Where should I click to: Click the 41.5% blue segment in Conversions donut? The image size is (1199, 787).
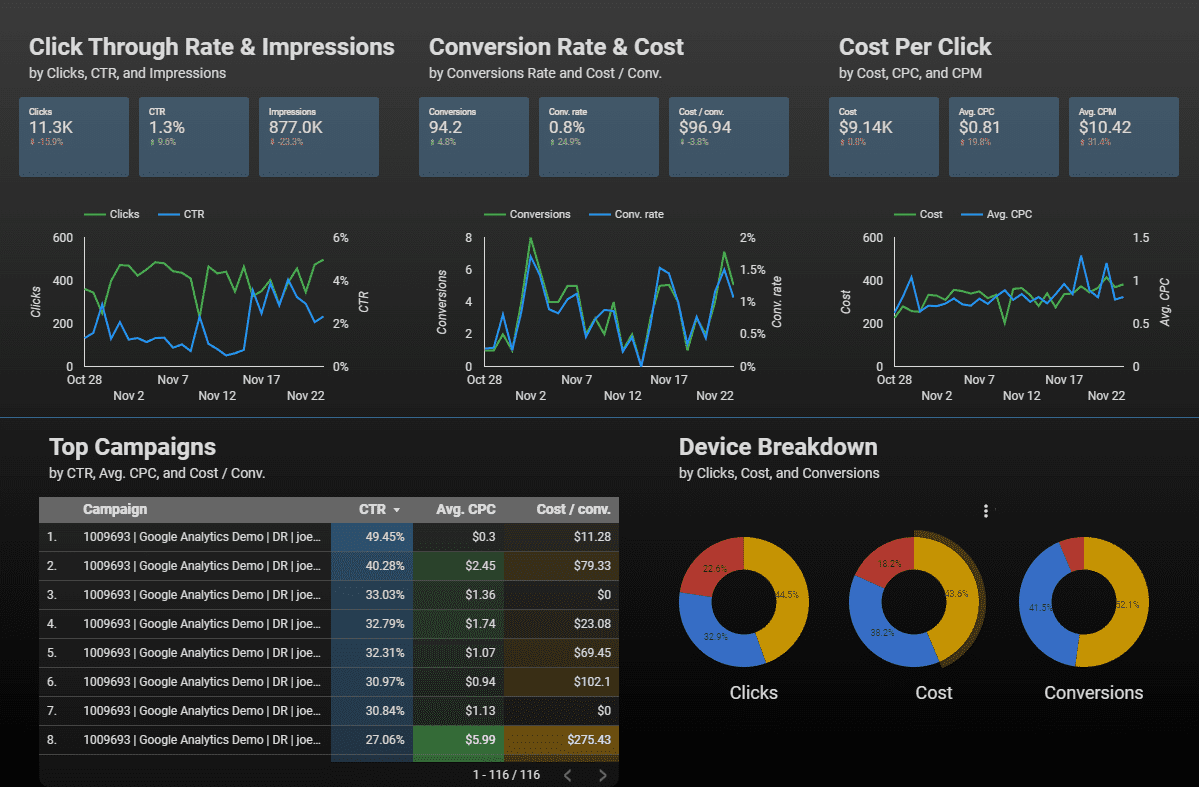point(1042,608)
